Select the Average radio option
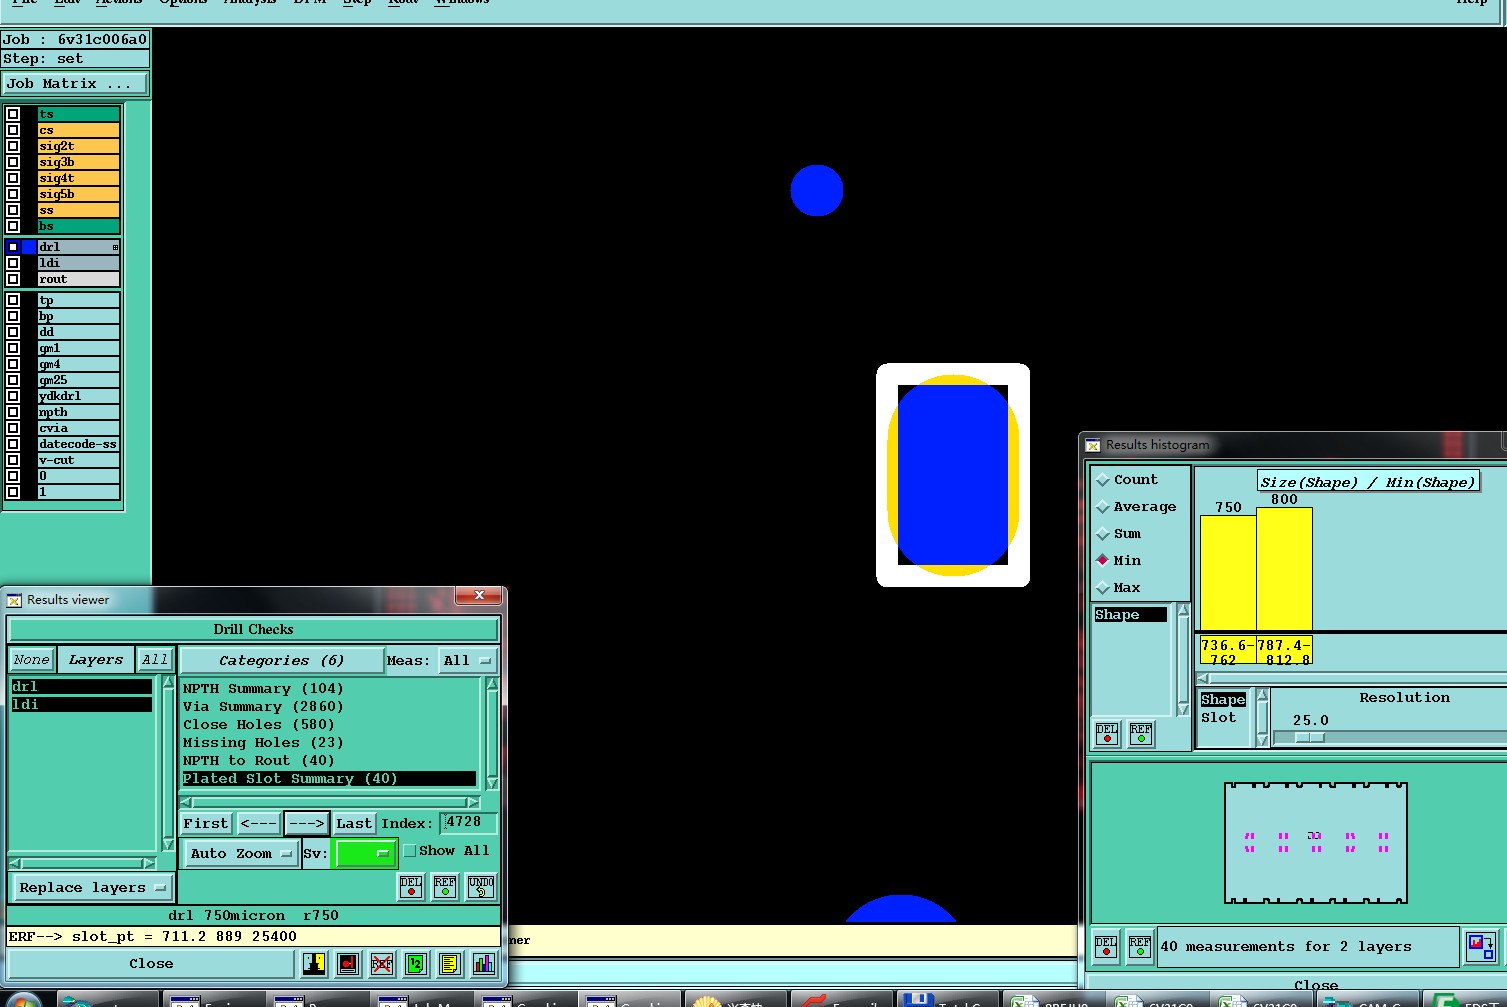The width and height of the screenshot is (1507, 1007). click(1103, 507)
